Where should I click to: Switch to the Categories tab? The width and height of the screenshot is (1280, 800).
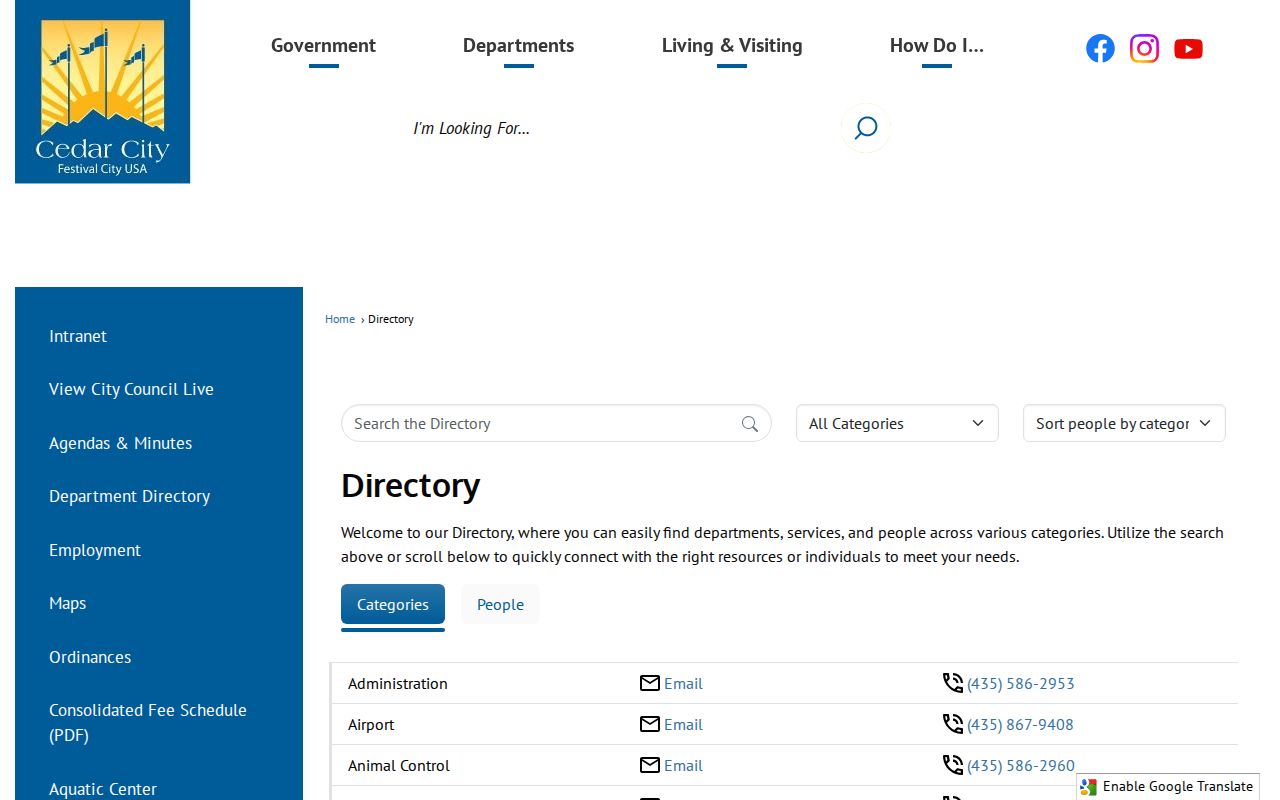(393, 604)
